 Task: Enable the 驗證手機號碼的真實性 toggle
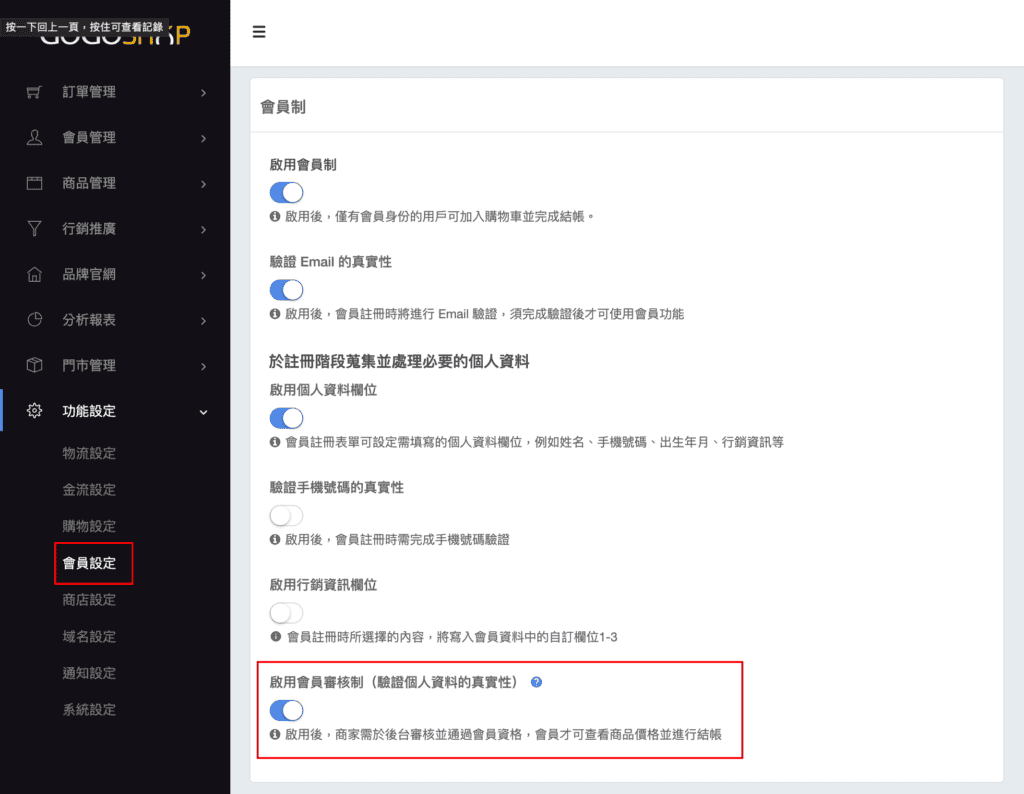pos(286,516)
